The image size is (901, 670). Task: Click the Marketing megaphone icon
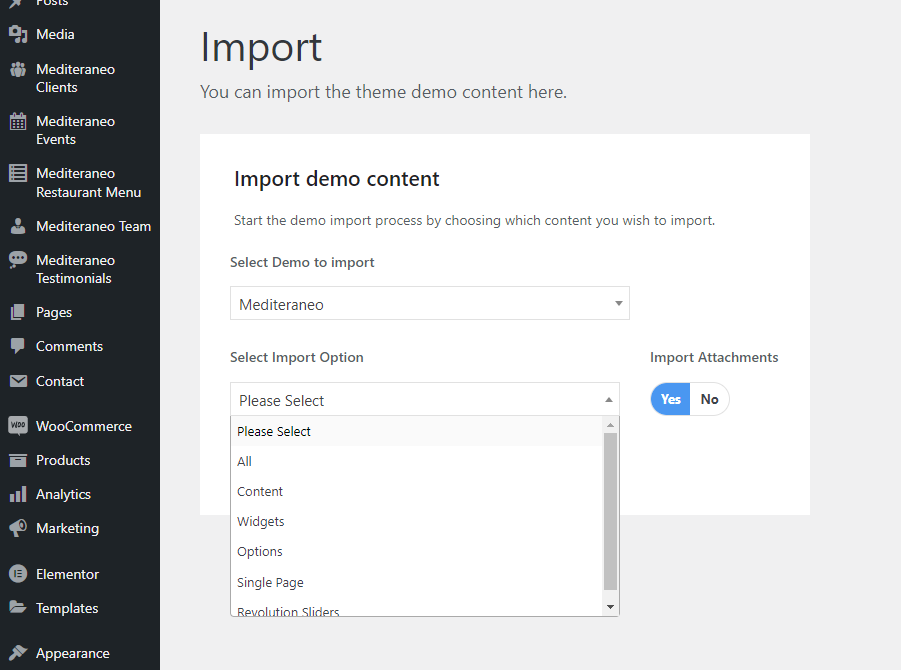(x=18, y=528)
